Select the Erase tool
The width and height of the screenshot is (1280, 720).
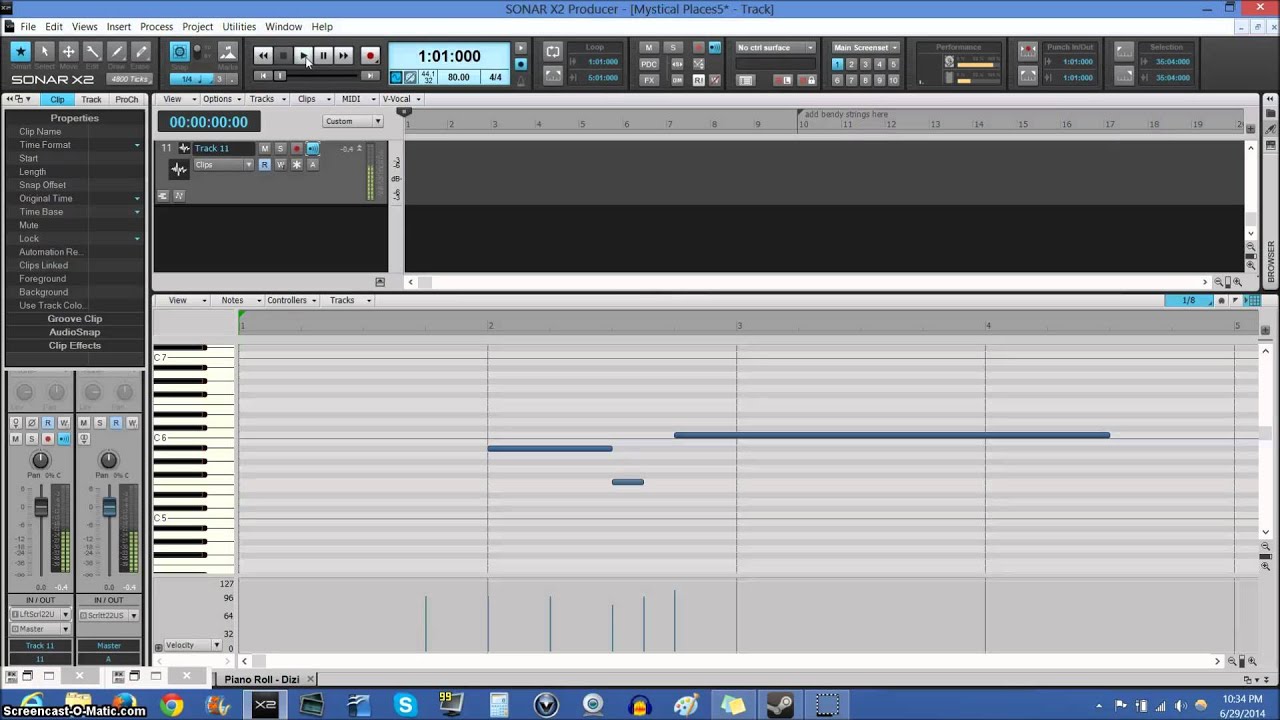pyautogui.click(x=140, y=52)
